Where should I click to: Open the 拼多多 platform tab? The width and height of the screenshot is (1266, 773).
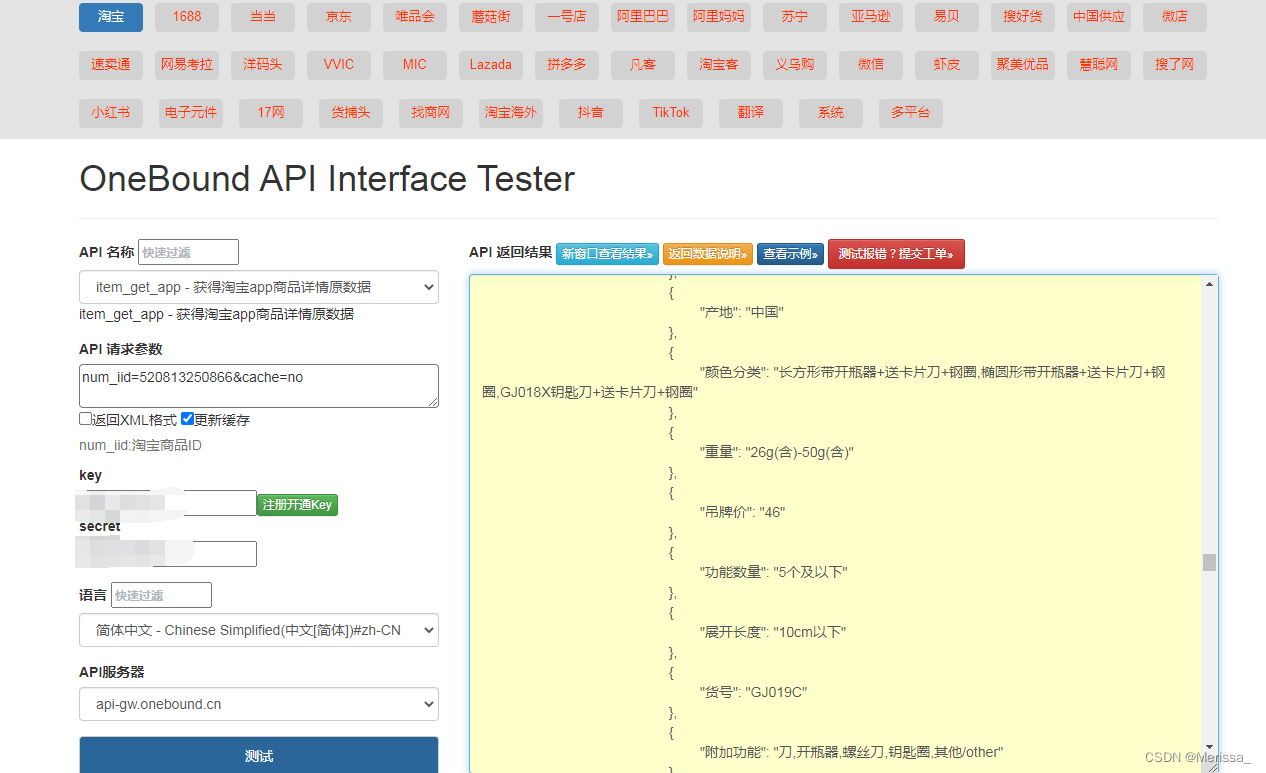tap(567, 65)
